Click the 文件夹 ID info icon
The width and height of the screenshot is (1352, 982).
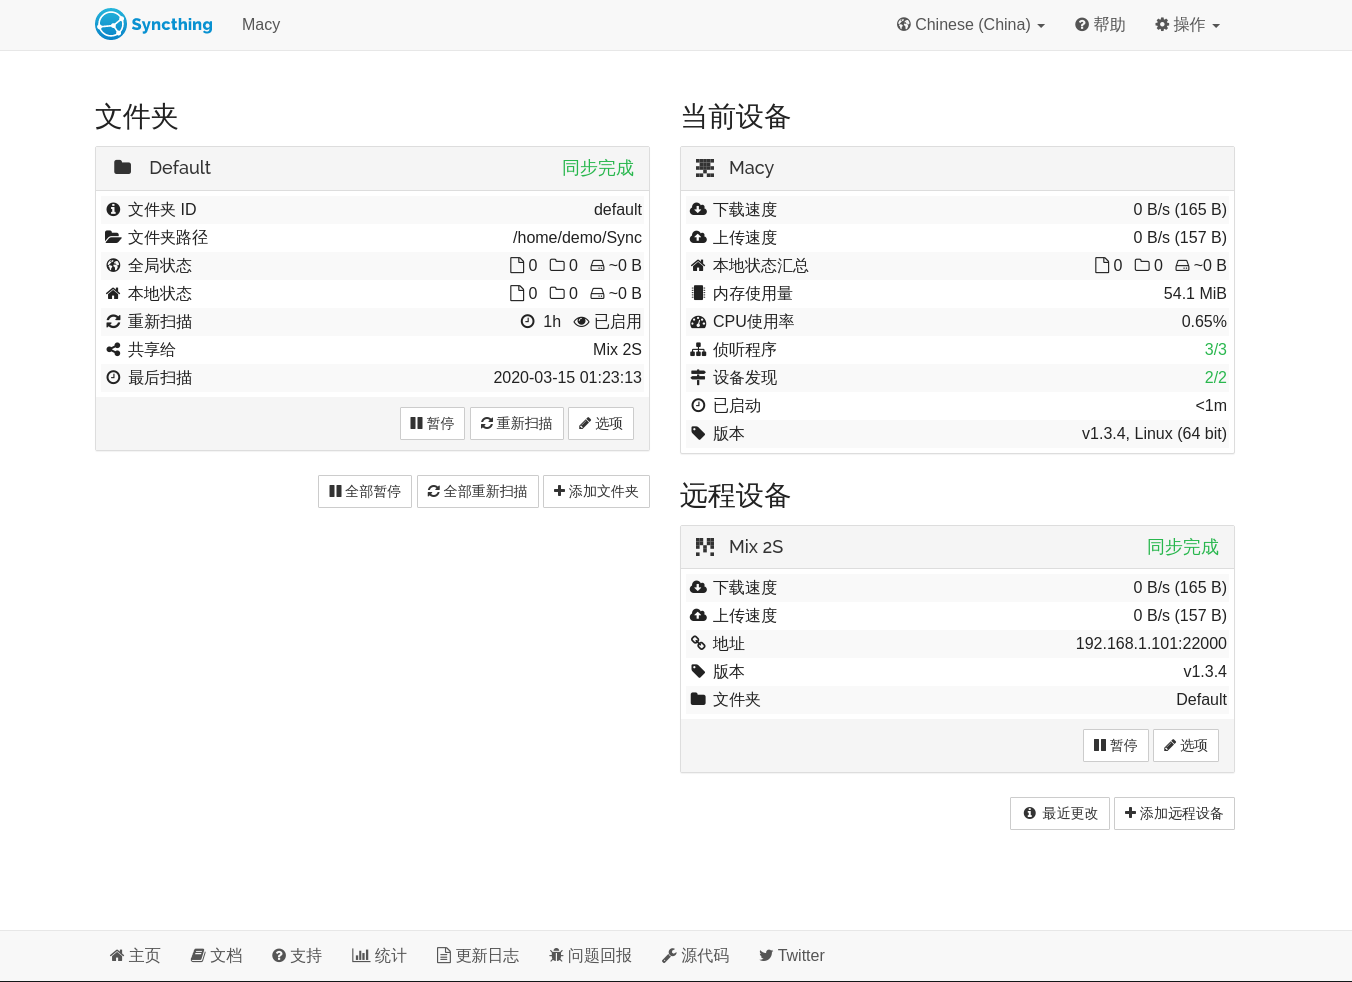tap(113, 209)
